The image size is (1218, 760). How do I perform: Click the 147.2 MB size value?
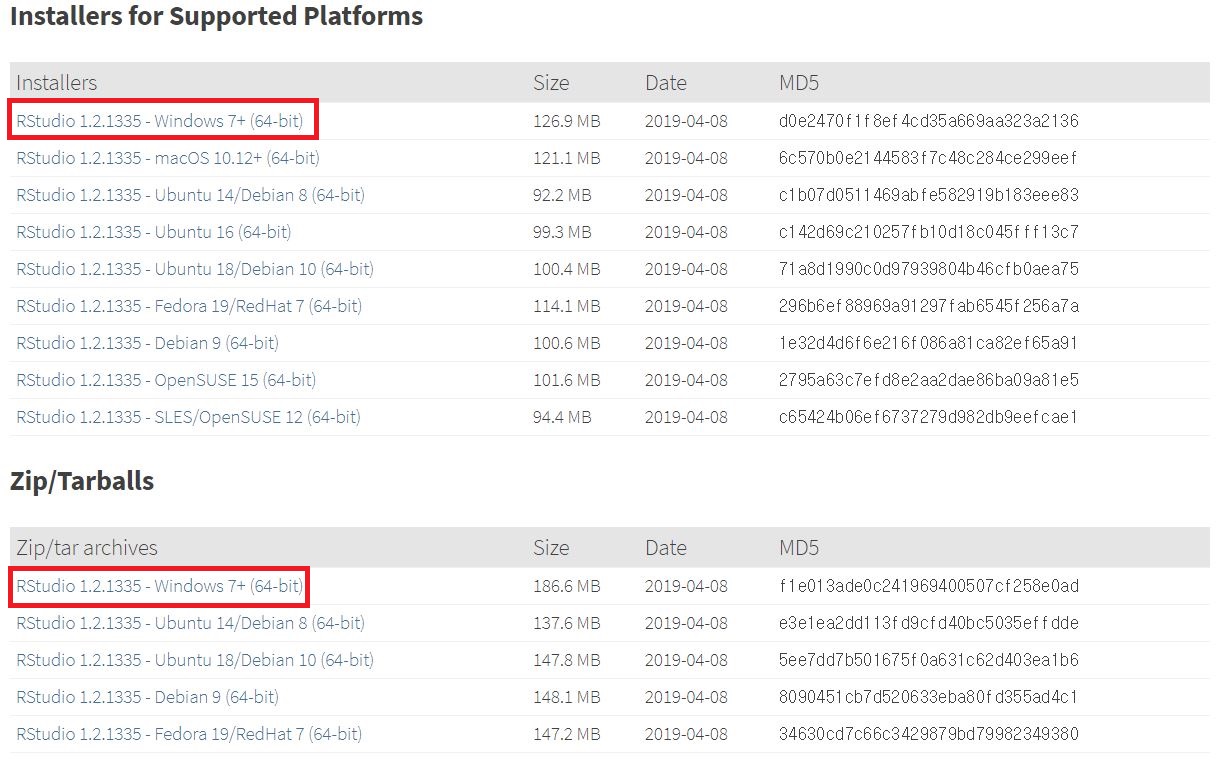567,734
